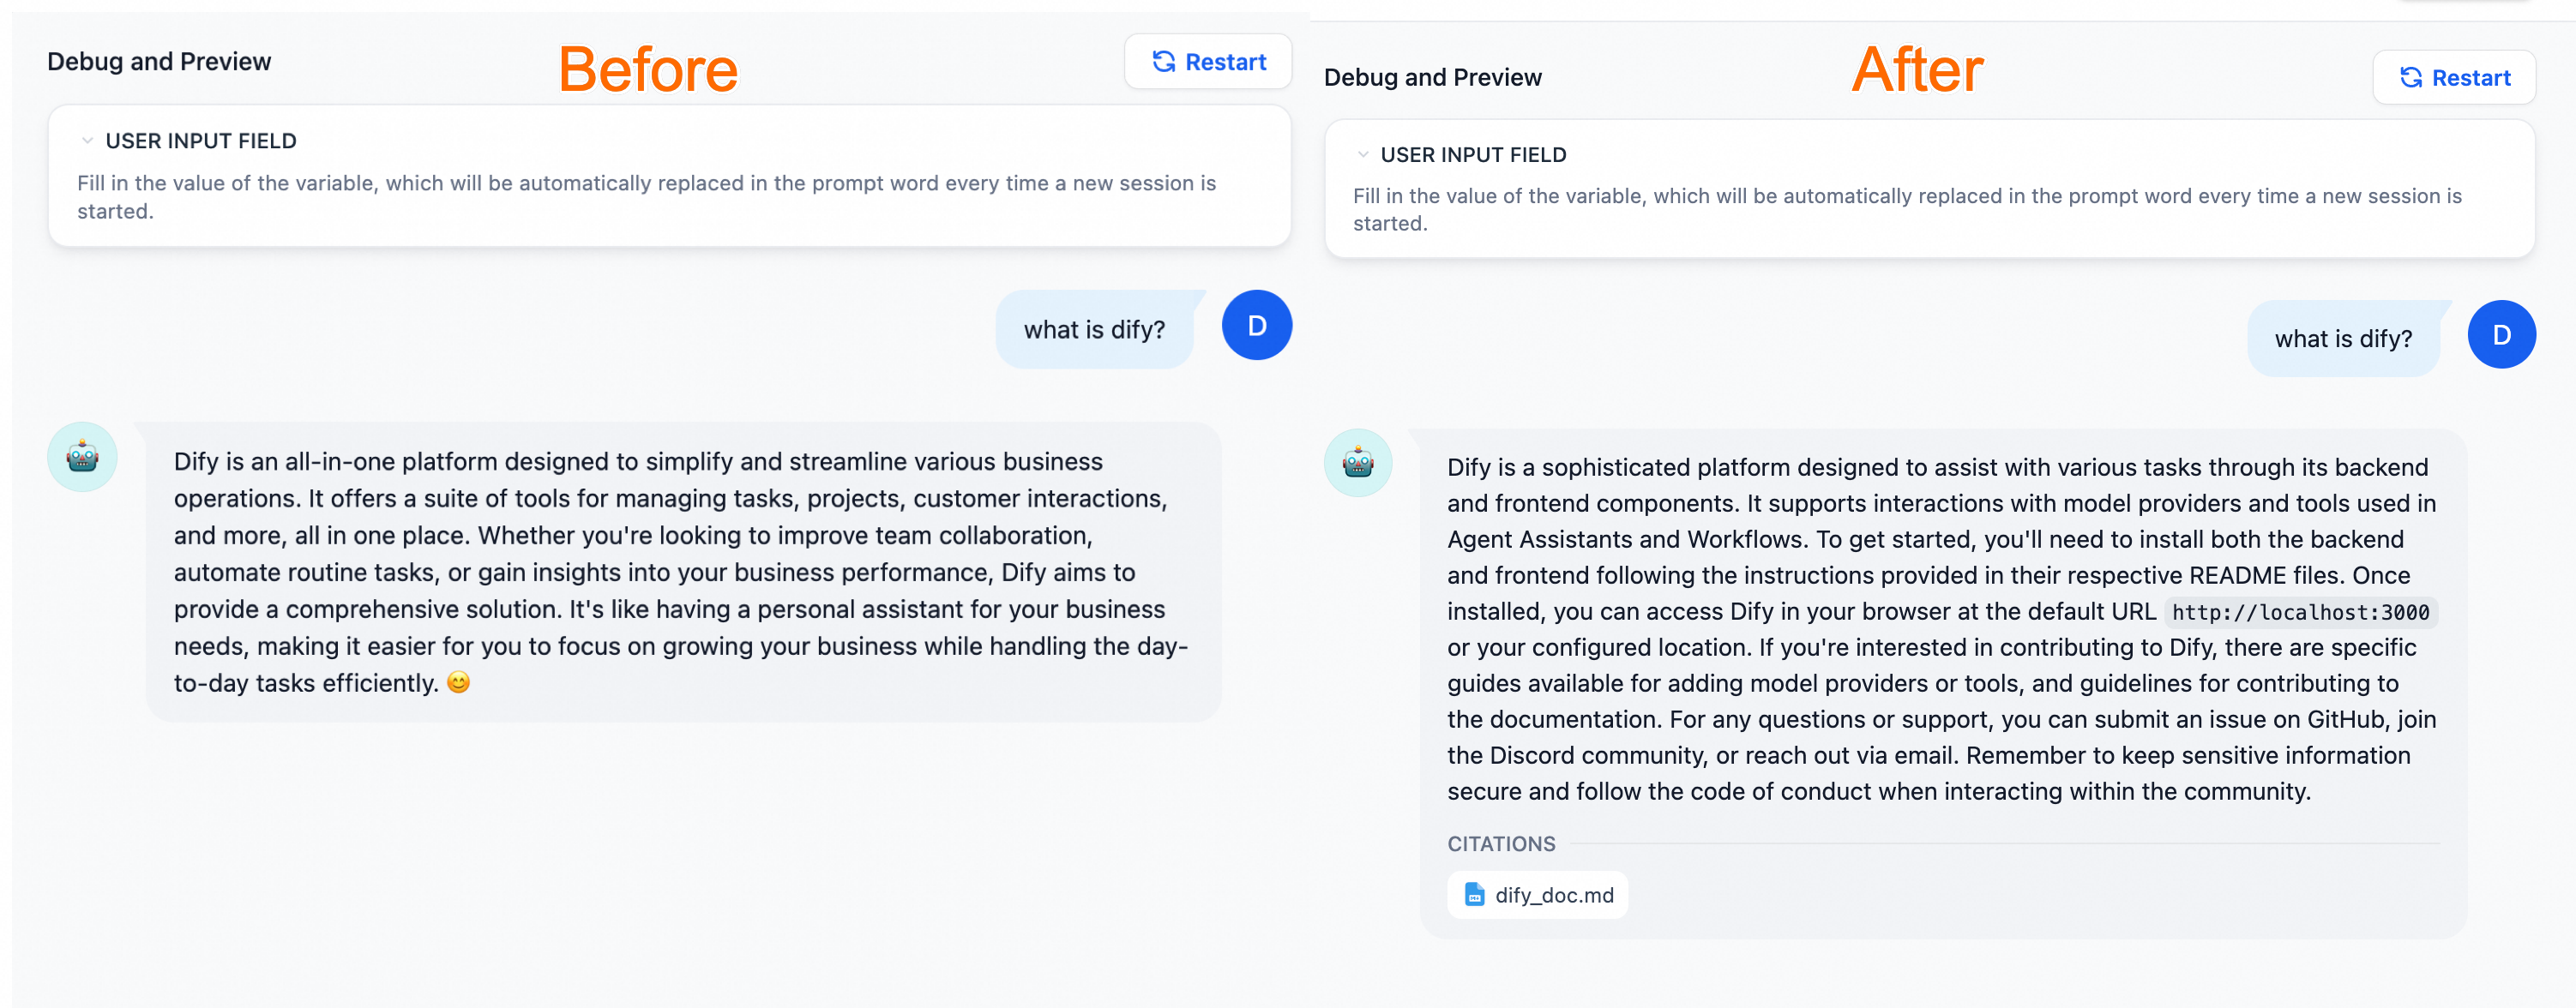This screenshot has width=2576, height=1008.
Task: Click the http://localhost:3000 code snippet
Action: coord(2300,612)
